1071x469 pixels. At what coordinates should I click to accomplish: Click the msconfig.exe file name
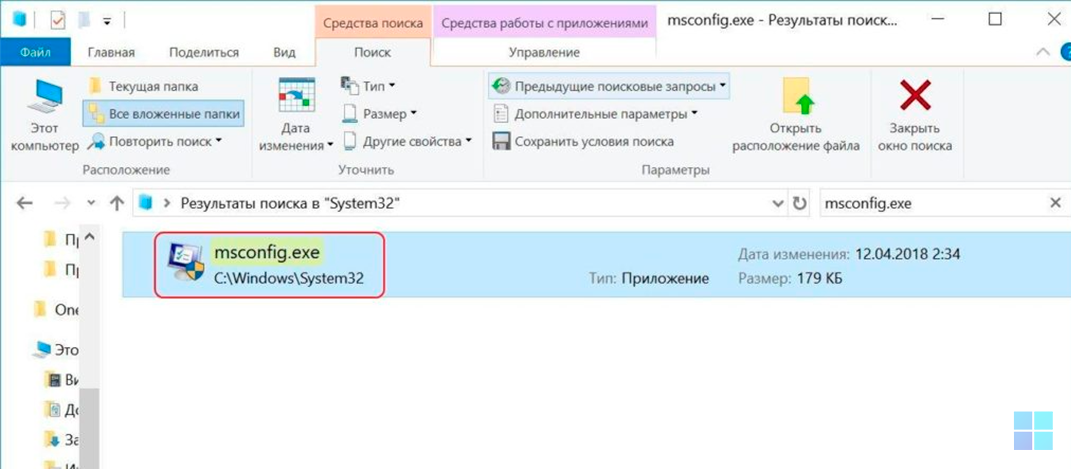point(267,252)
